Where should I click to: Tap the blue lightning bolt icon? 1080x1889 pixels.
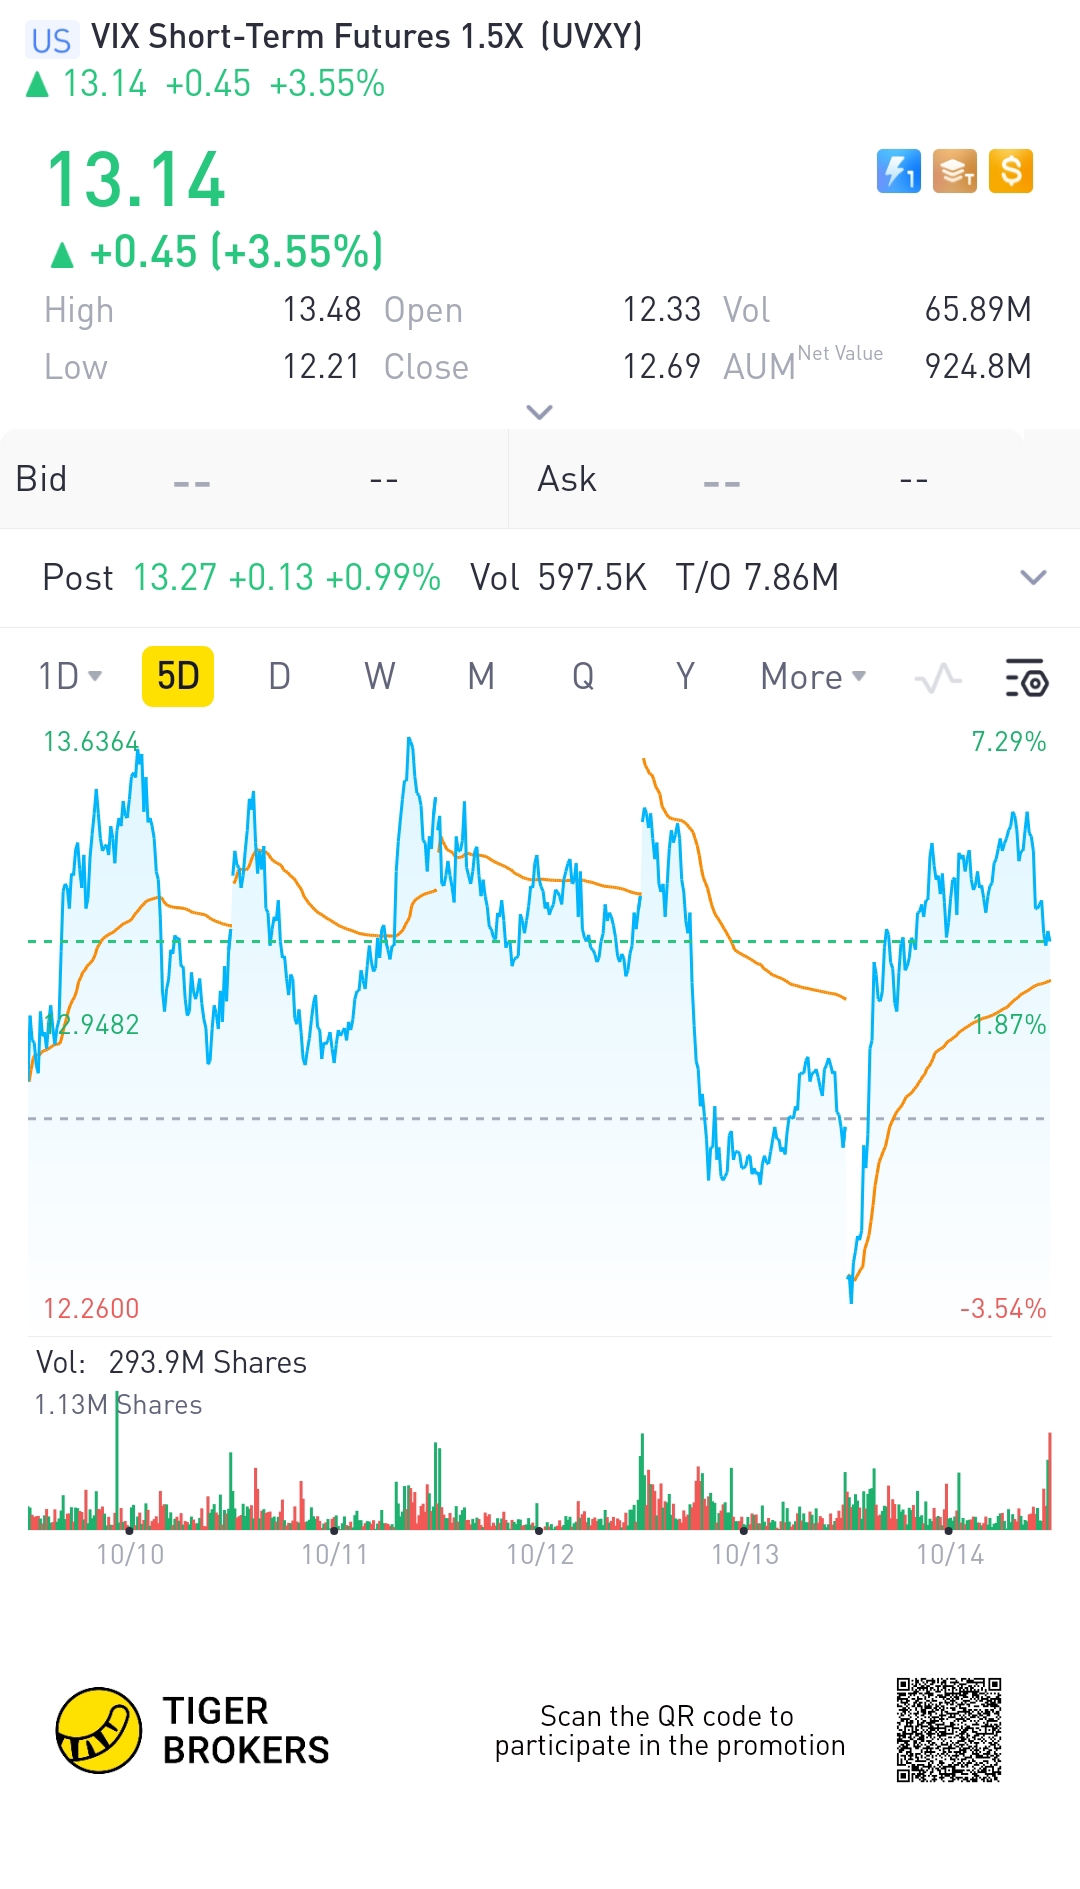(x=898, y=171)
